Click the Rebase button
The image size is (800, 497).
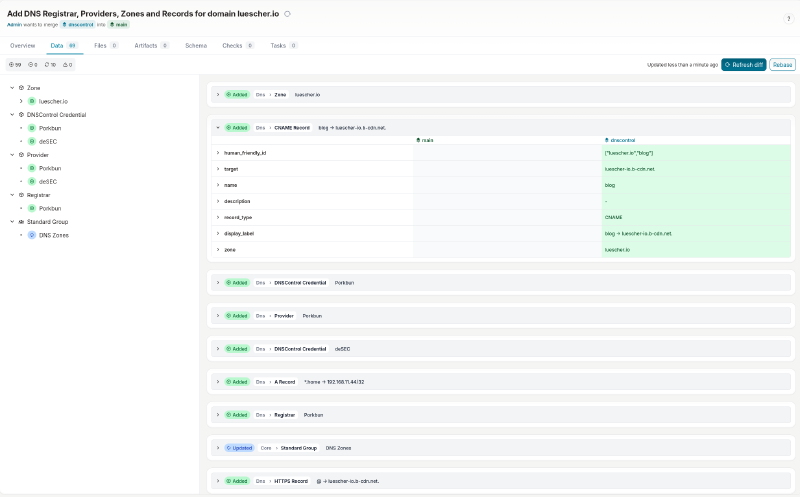[x=782, y=65]
